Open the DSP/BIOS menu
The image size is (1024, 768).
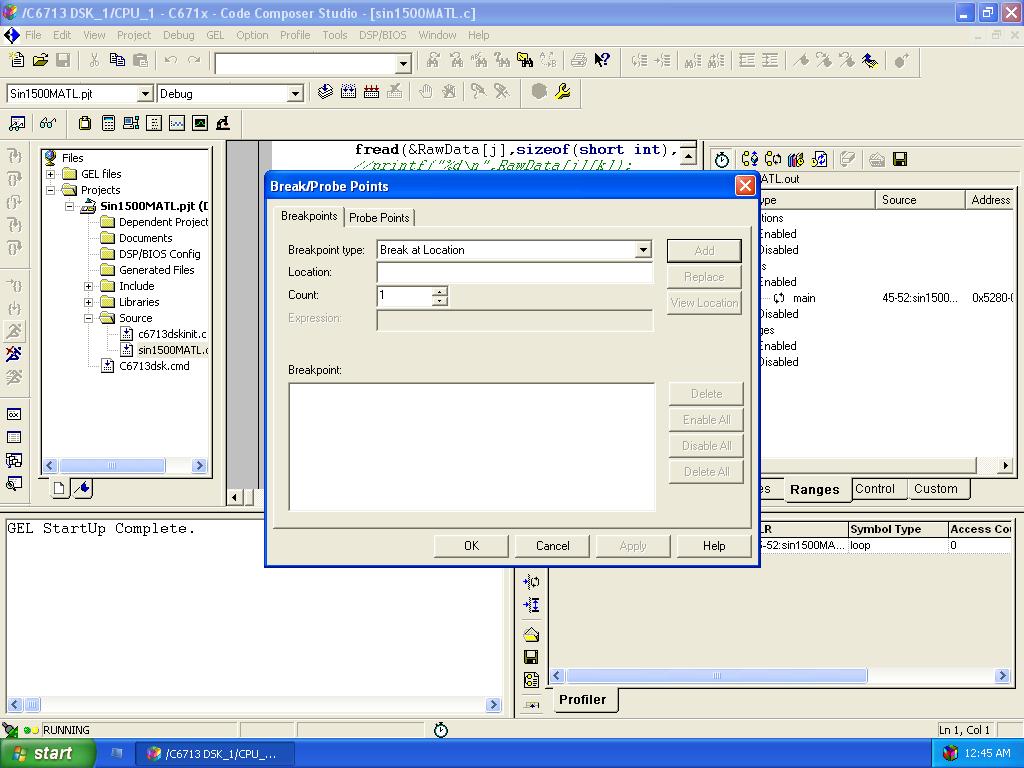382,35
